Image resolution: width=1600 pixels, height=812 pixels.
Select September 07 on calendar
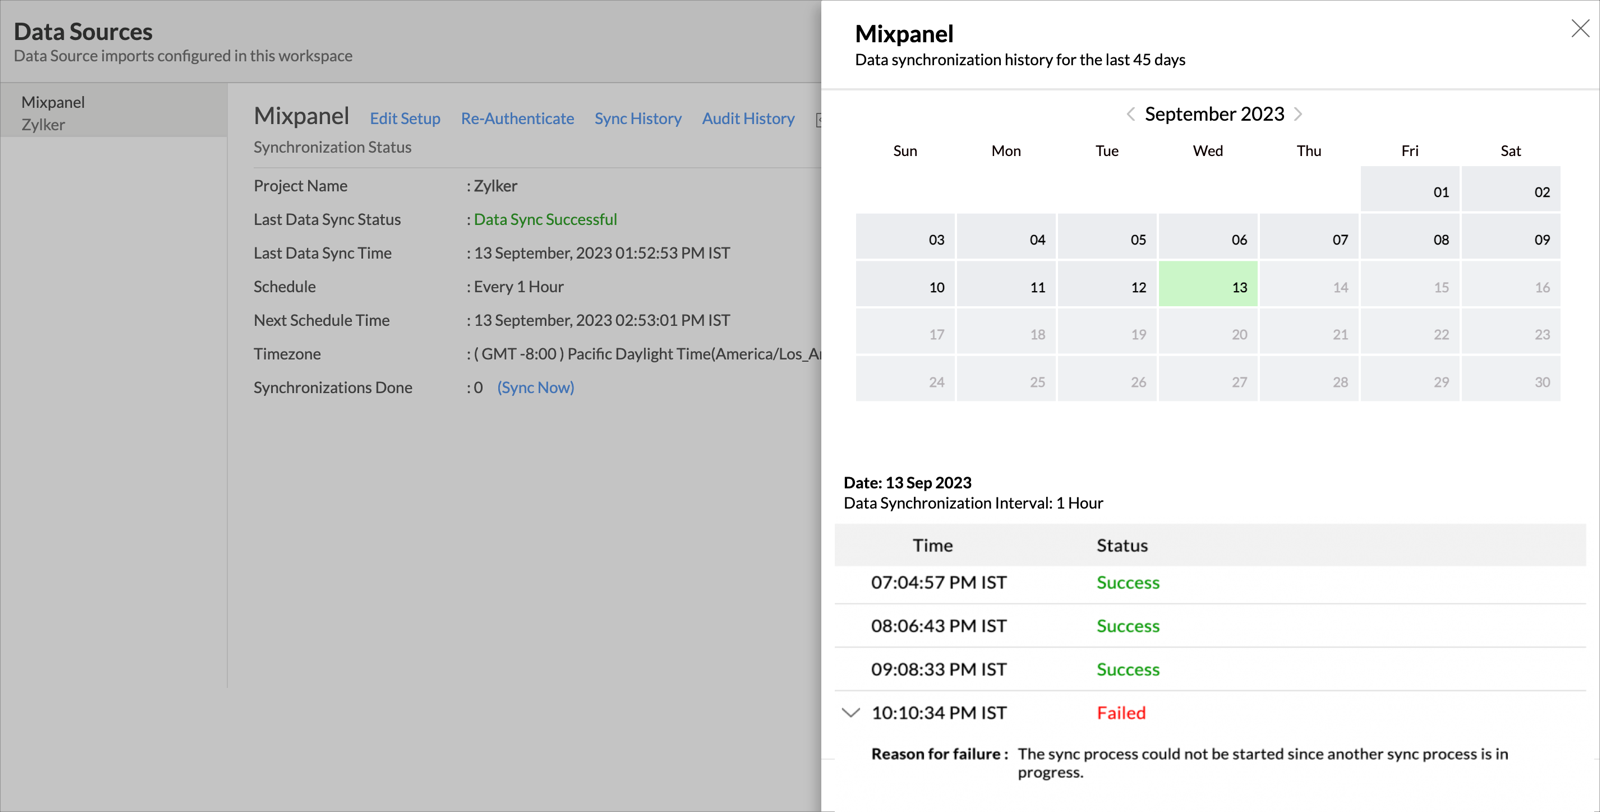click(1309, 237)
